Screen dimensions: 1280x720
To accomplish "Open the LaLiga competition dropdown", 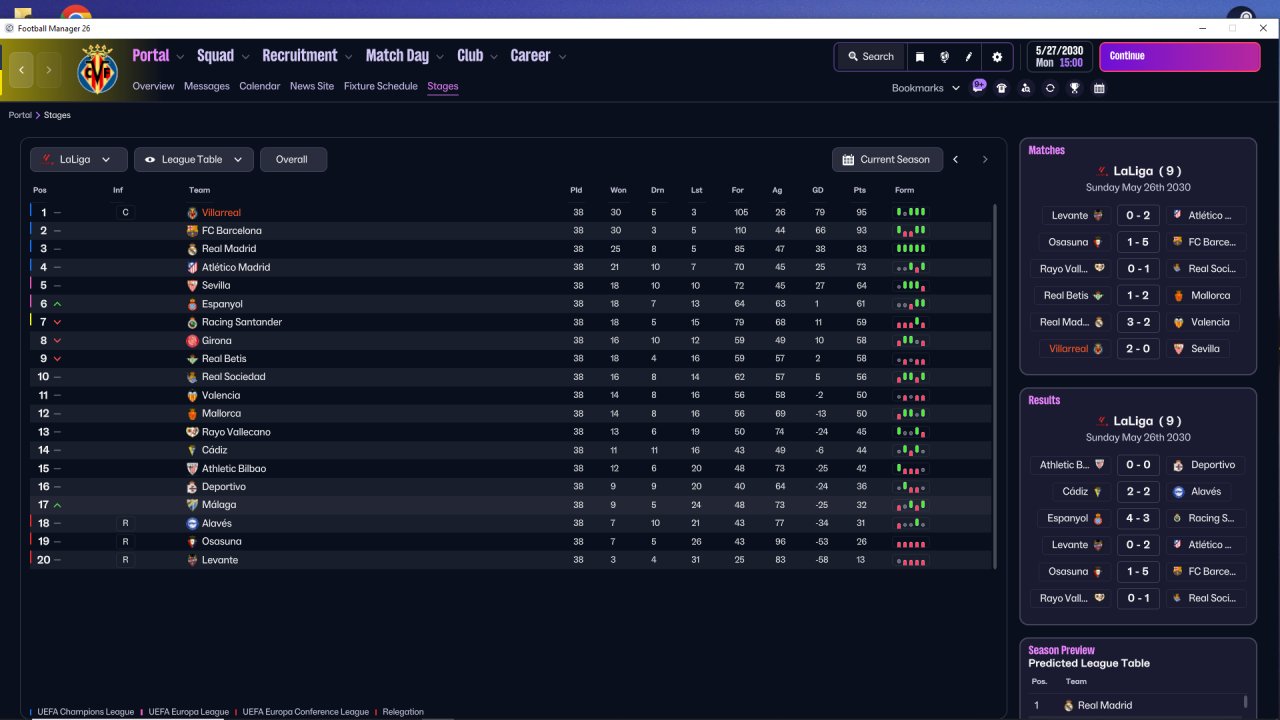I will [79, 159].
